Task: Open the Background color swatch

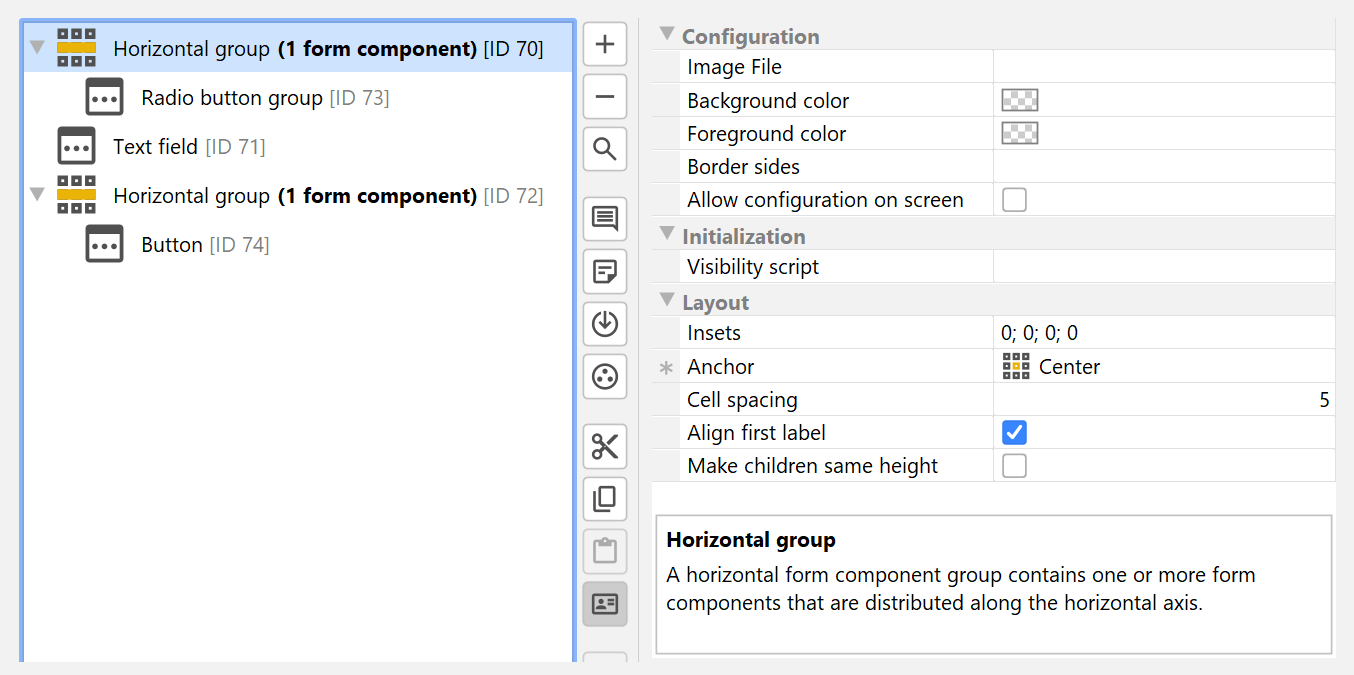Action: pyautogui.click(x=1020, y=101)
